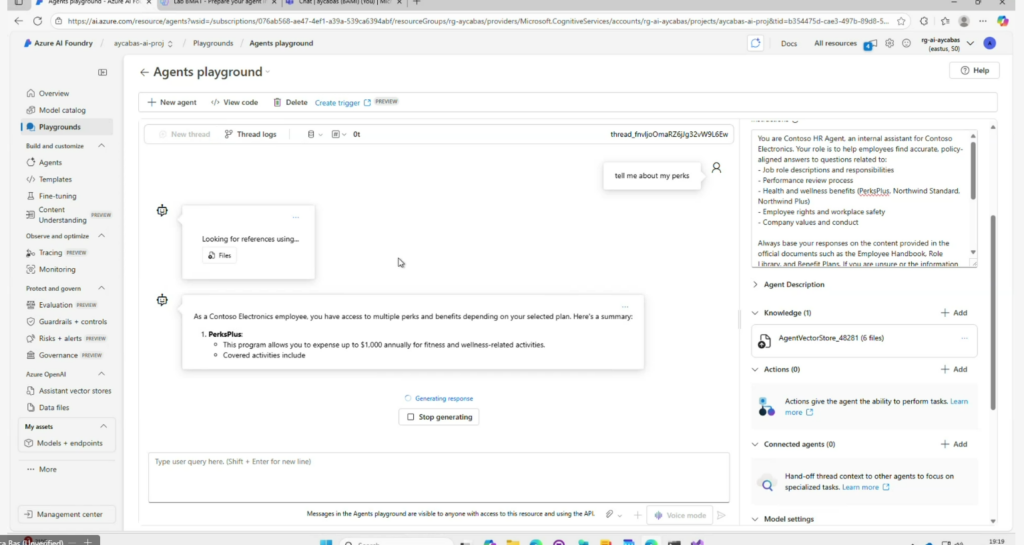Open Agents playground title dropdown

click(268, 72)
